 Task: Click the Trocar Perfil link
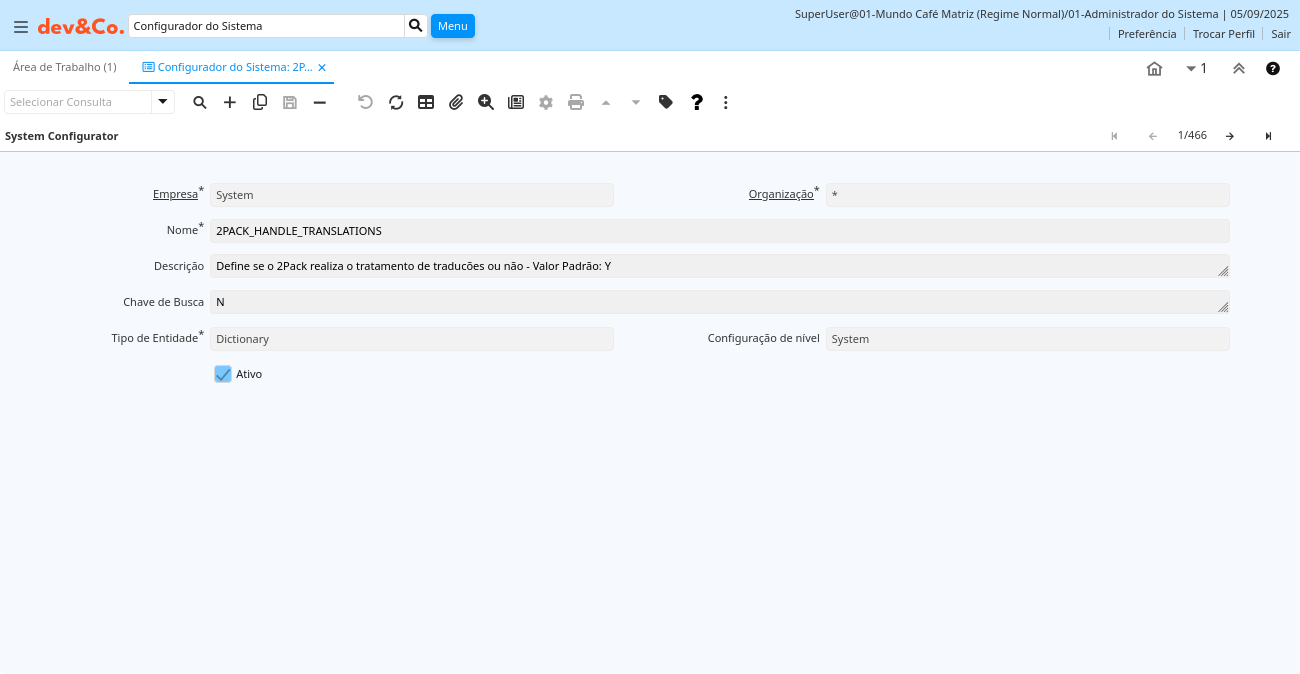tap(1223, 34)
